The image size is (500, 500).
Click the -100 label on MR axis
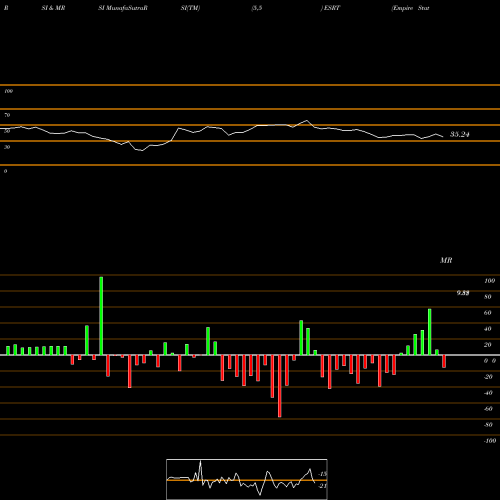pyautogui.click(x=490, y=441)
